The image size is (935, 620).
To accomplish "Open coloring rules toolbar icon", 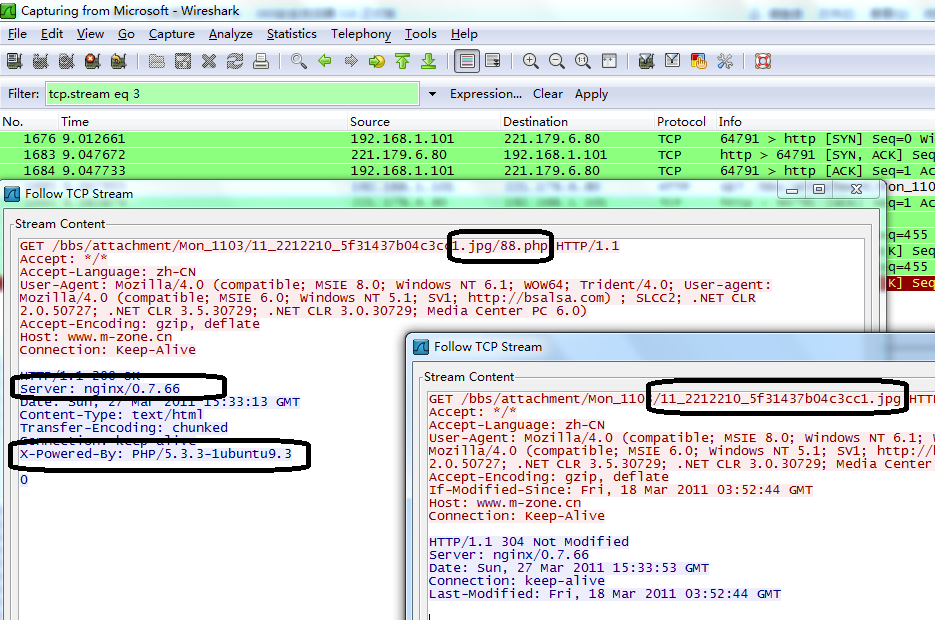I will [x=698, y=61].
